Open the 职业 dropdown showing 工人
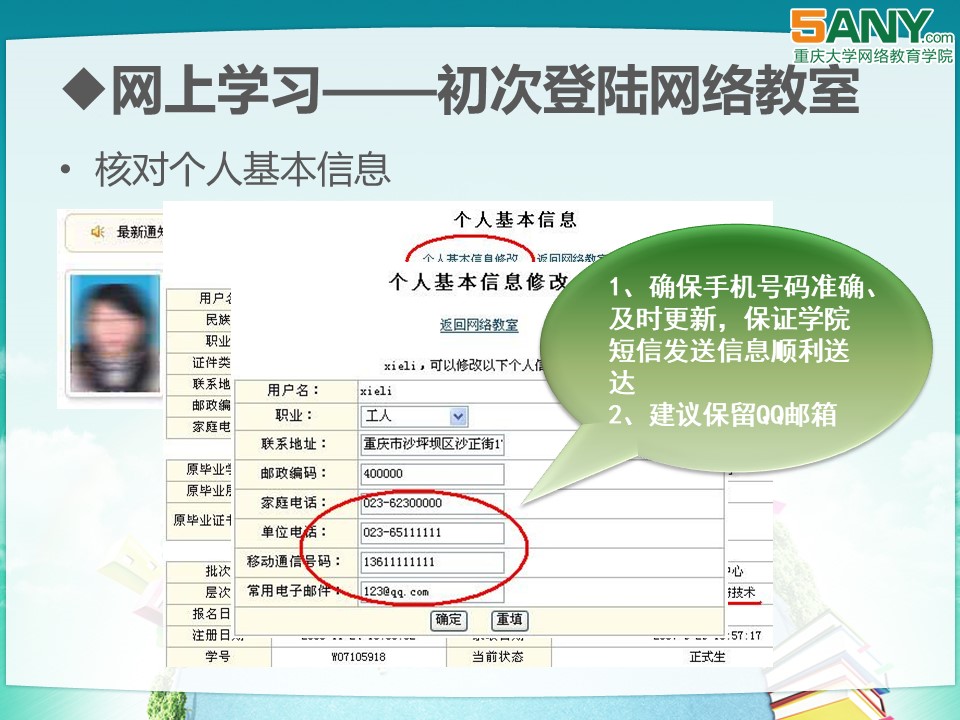The image size is (960, 720). point(414,416)
